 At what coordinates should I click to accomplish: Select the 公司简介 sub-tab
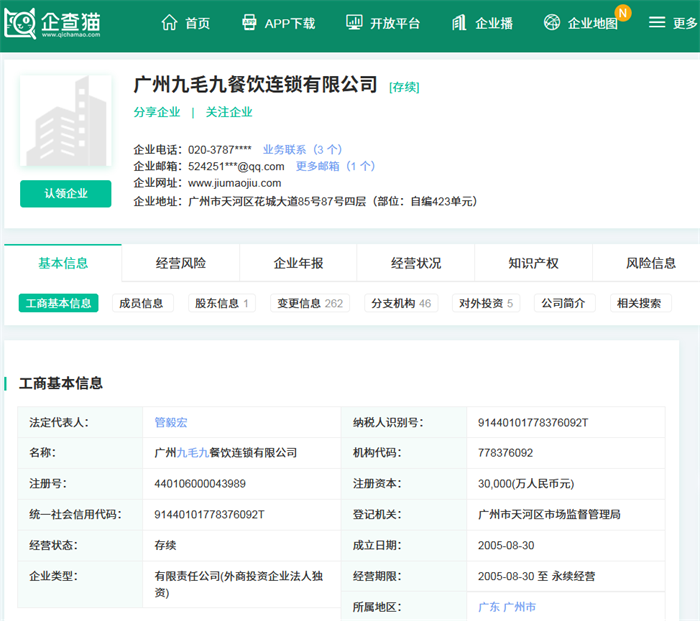[x=563, y=303]
